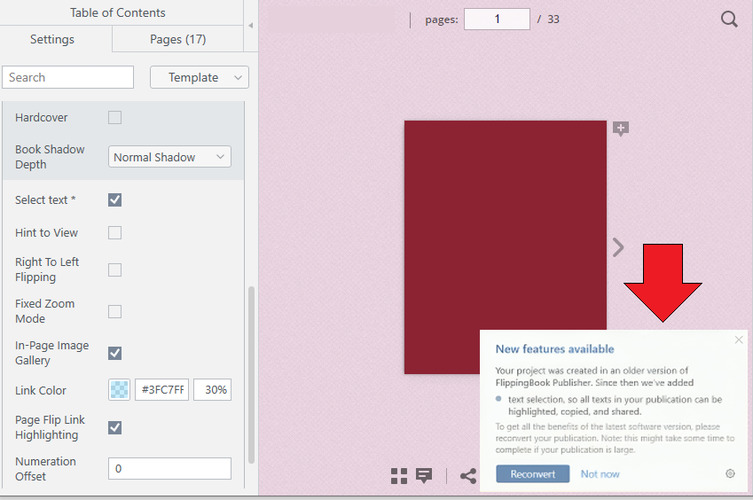Click the '/ 33' total pages text
The width and height of the screenshot is (753, 500).
tap(548, 19)
